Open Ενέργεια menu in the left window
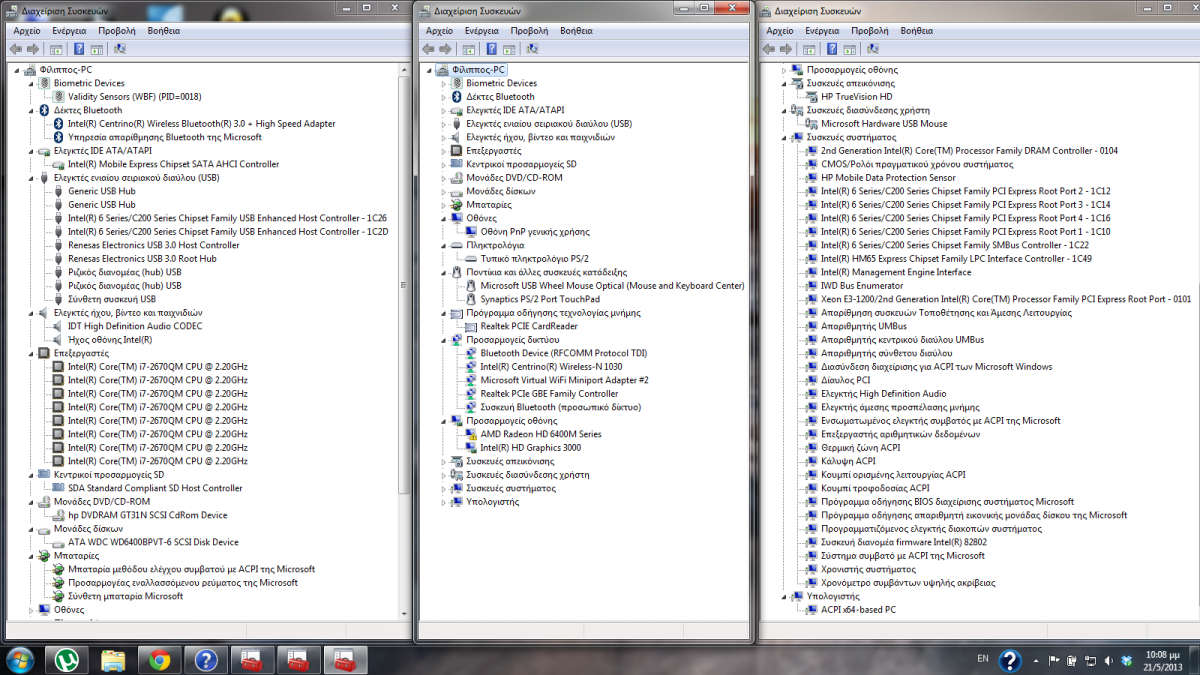1200x675 pixels. click(70, 31)
